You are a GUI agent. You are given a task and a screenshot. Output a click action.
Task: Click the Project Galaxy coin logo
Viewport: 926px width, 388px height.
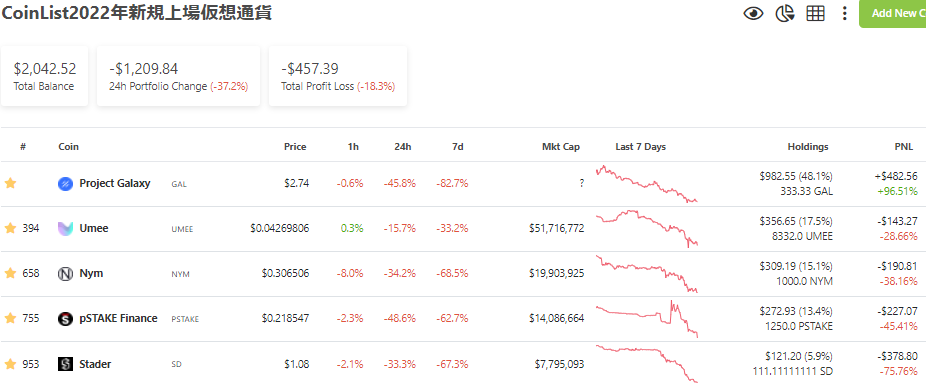pos(65,184)
